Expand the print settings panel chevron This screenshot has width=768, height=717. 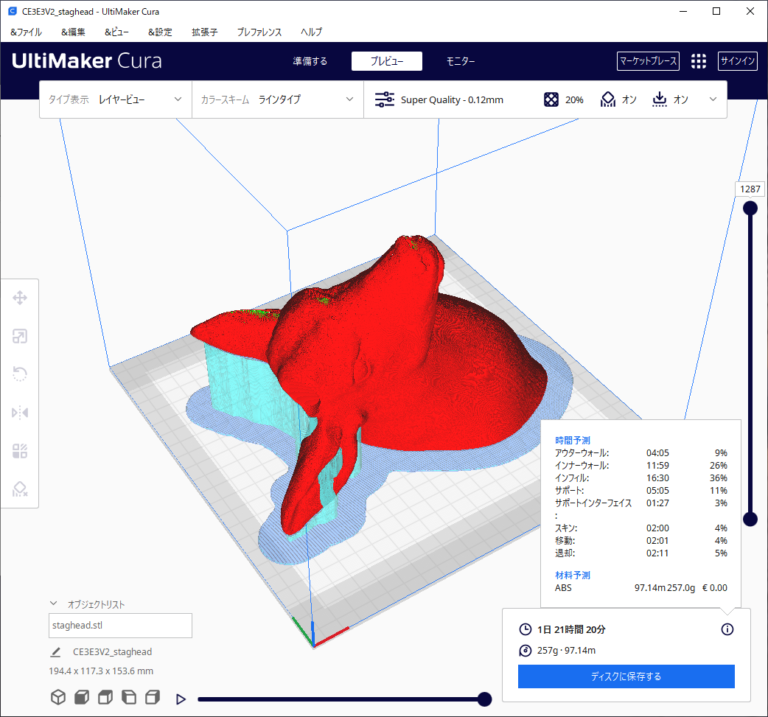coord(713,100)
